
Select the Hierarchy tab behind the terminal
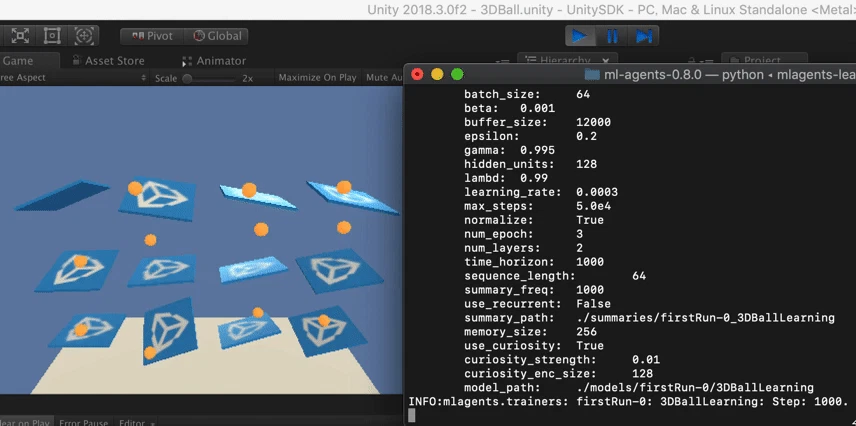pyautogui.click(x=567, y=59)
